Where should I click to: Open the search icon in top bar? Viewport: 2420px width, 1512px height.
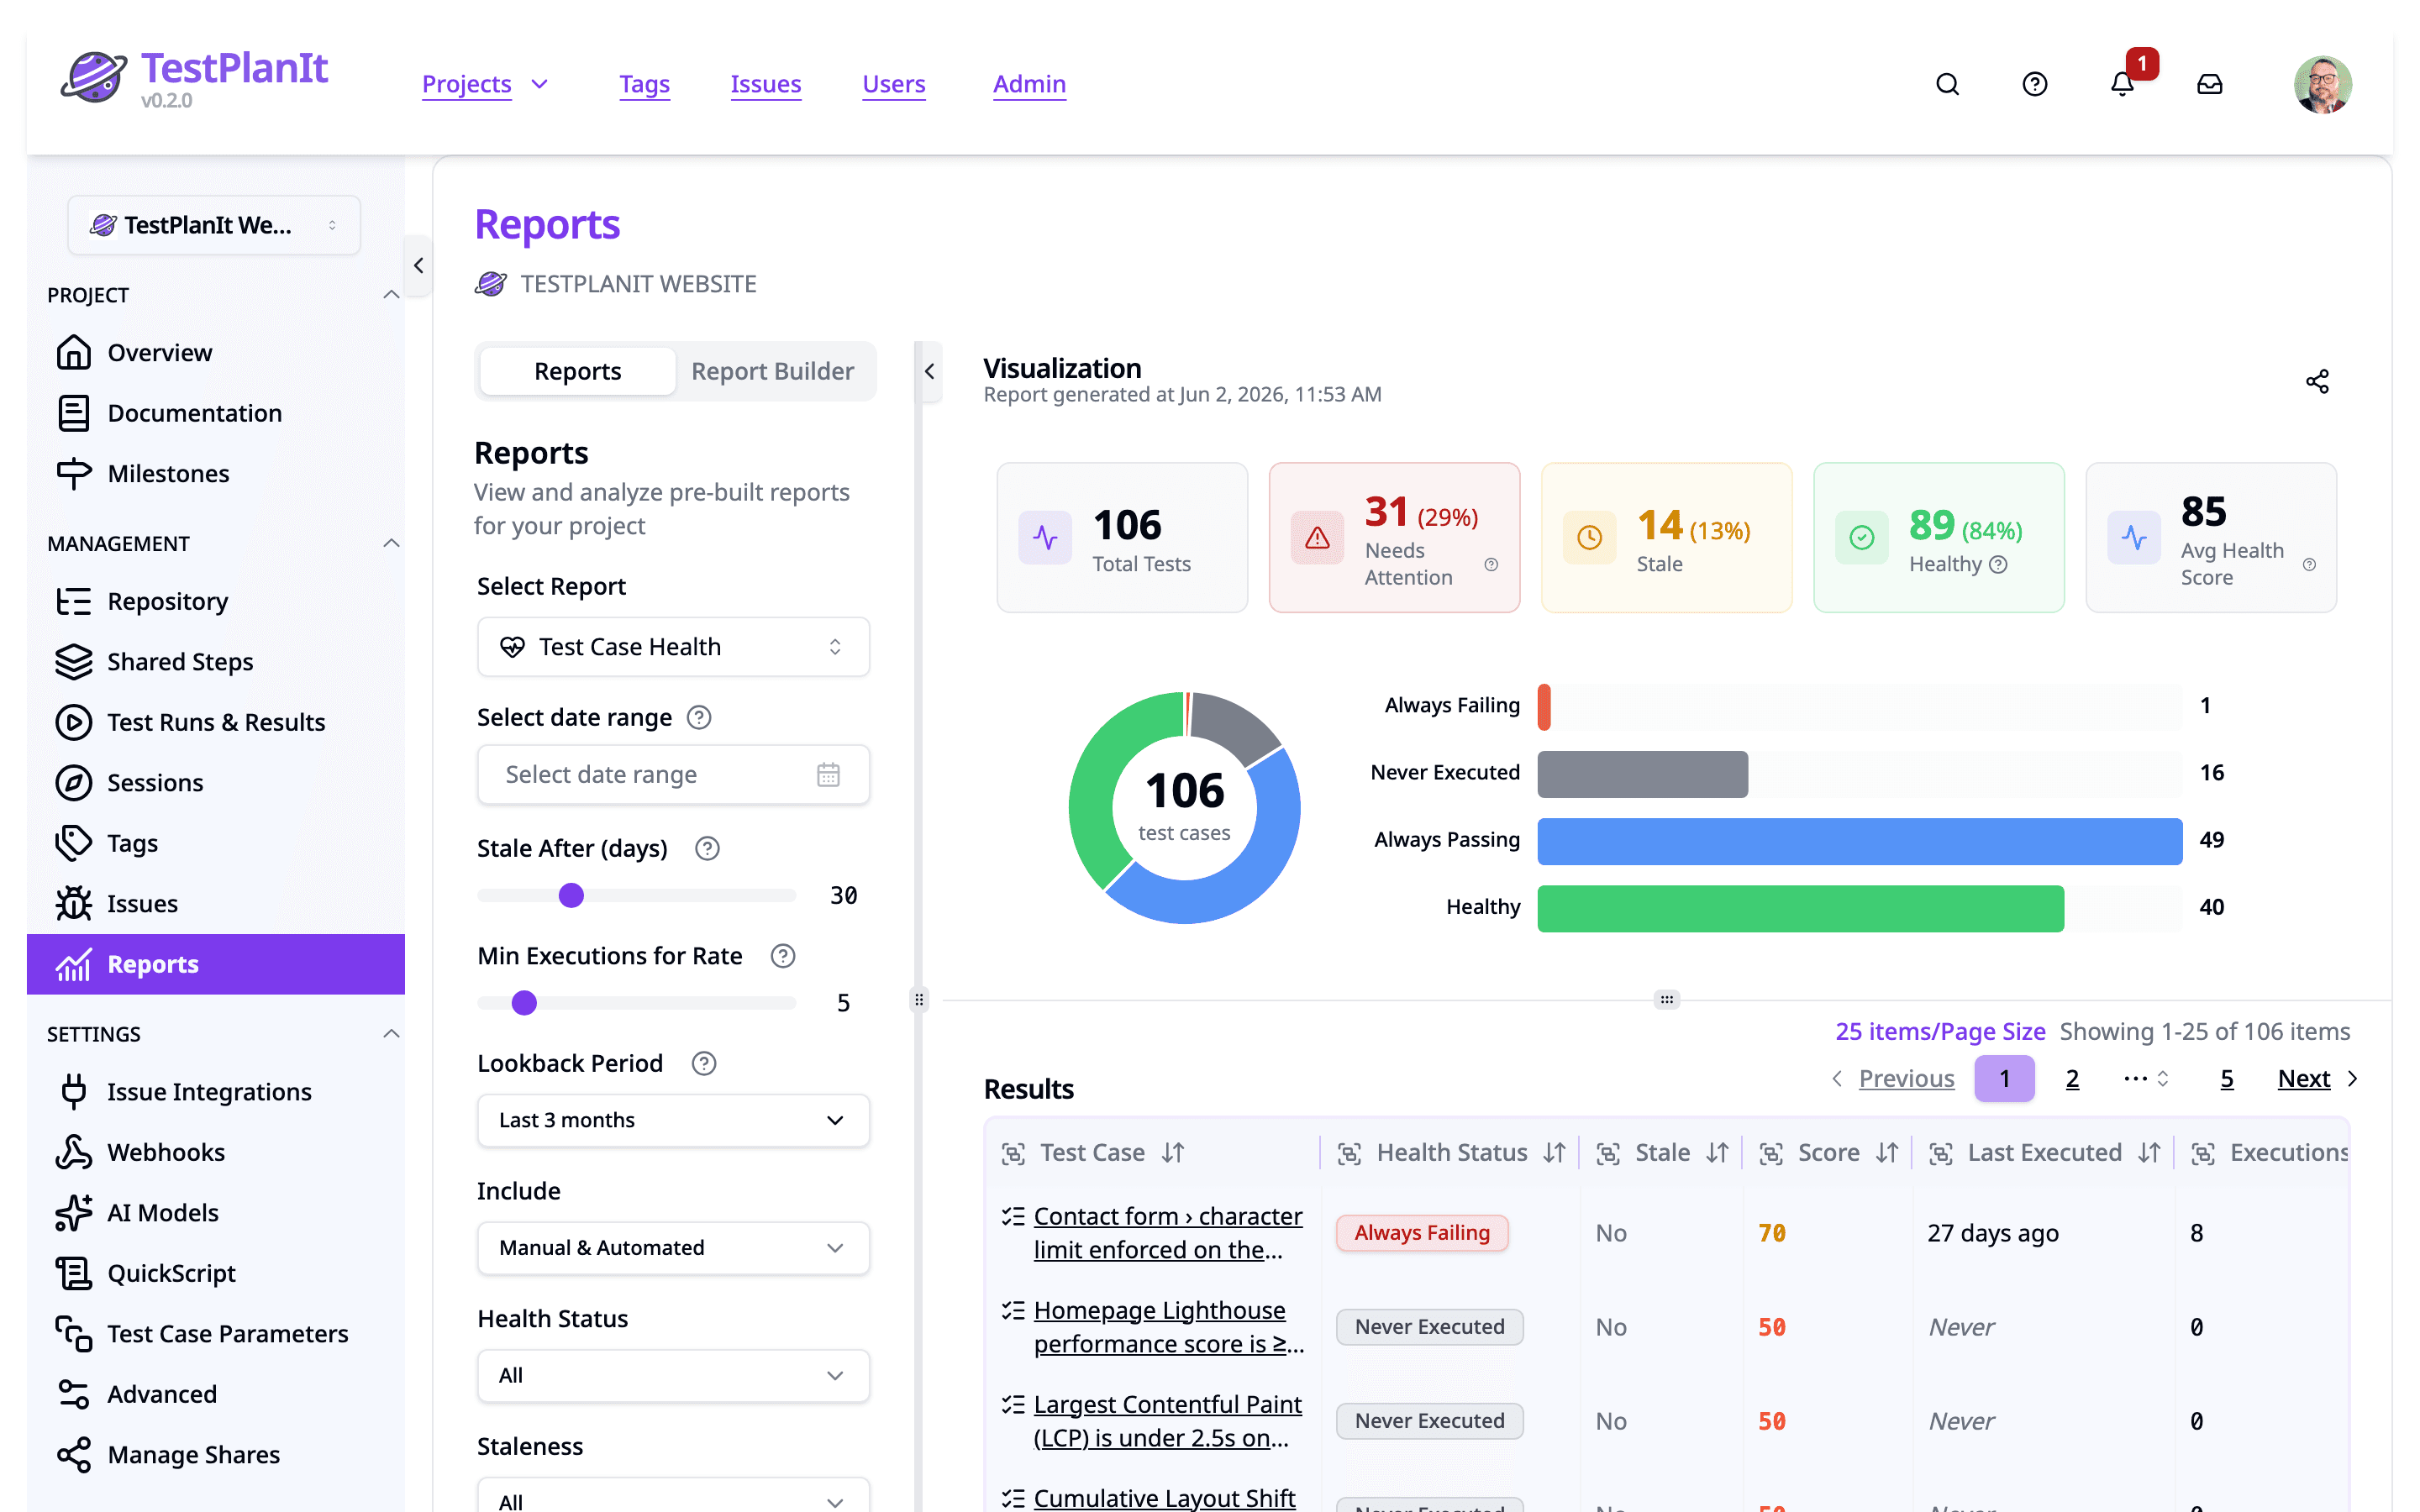(1947, 84)
